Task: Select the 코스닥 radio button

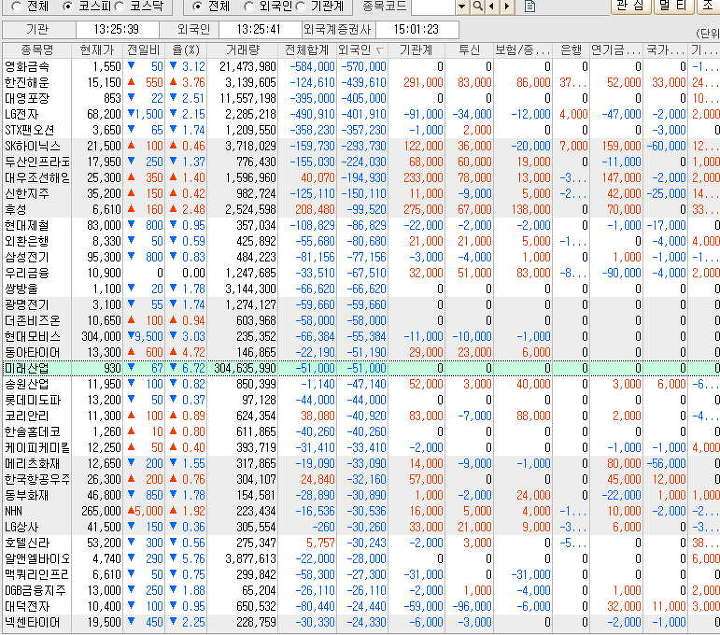Action: click(x=120, y=6)
